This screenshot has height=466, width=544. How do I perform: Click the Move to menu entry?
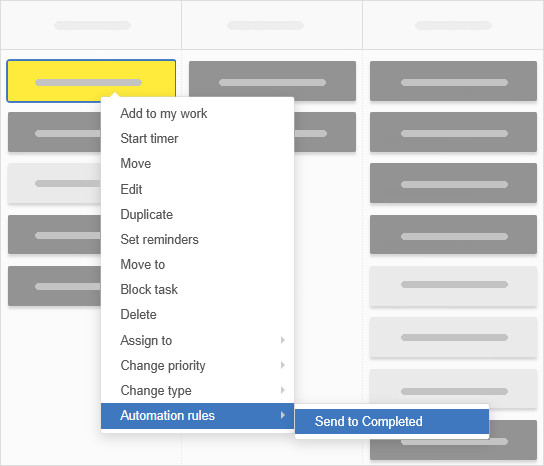197,264
